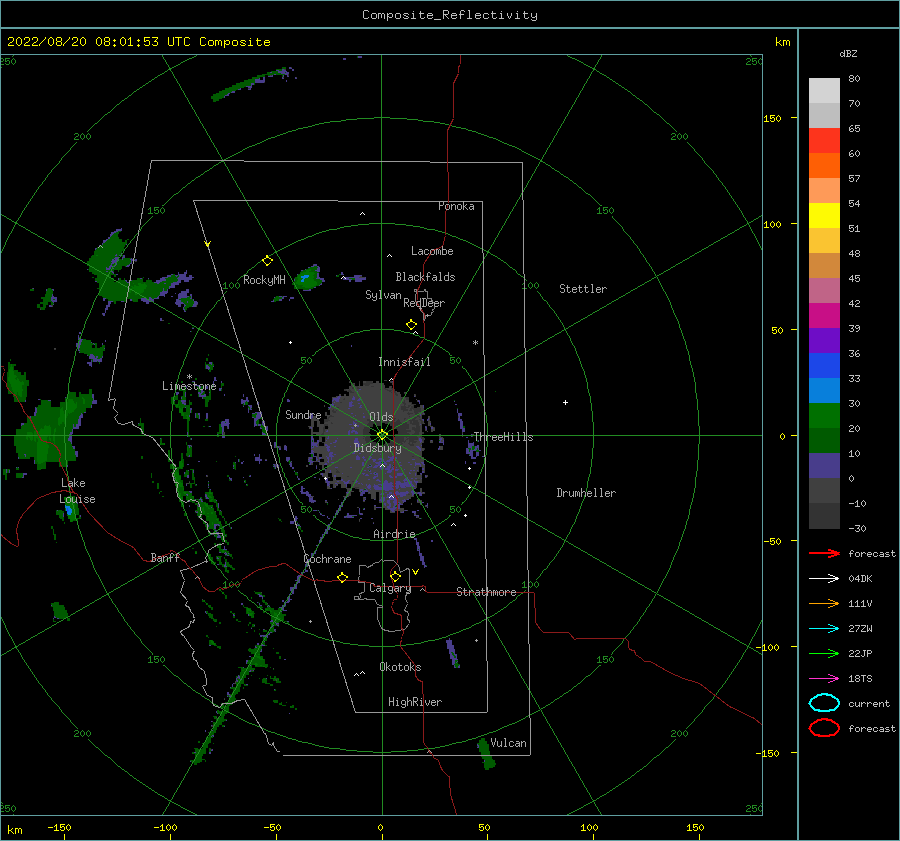Viewport: 900px width, 841px height.
Task: Click the Stettler city label
Action: (x=583, y=289)
